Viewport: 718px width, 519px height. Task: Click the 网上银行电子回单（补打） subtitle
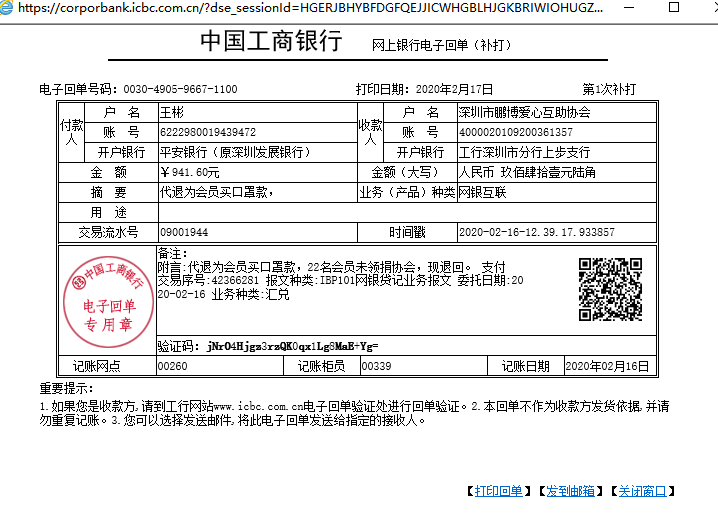pos(441,45)
